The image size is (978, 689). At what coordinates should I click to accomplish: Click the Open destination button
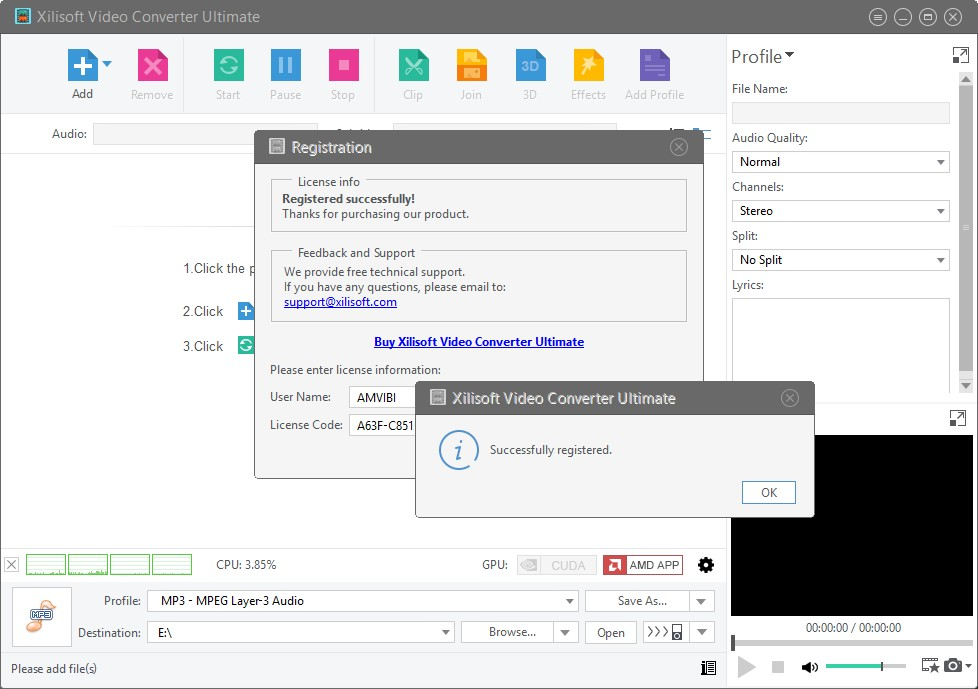click(x=611, y=632)
